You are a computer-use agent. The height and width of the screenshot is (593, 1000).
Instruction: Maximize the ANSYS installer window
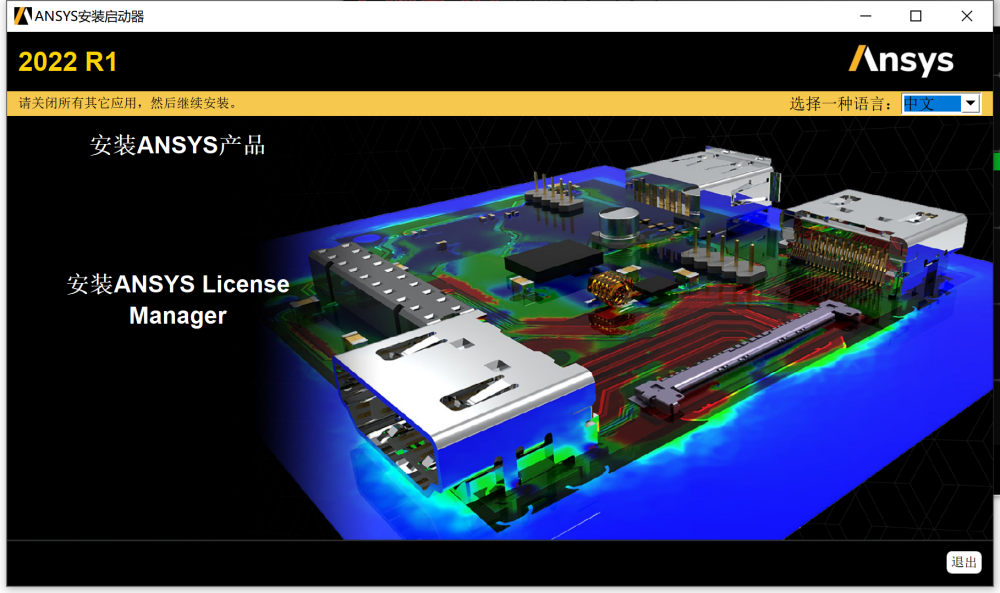pos(916,16)
